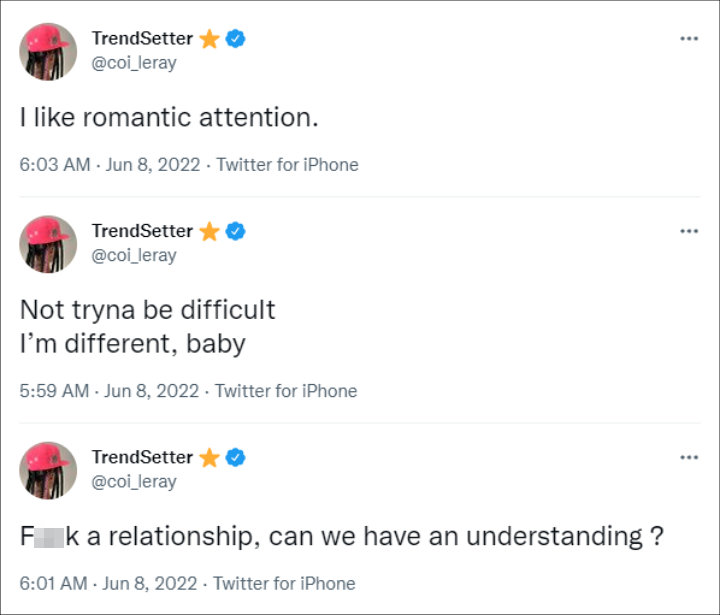
Task: Open the profile avatar on the second tweet
Action: click(48, 244)
